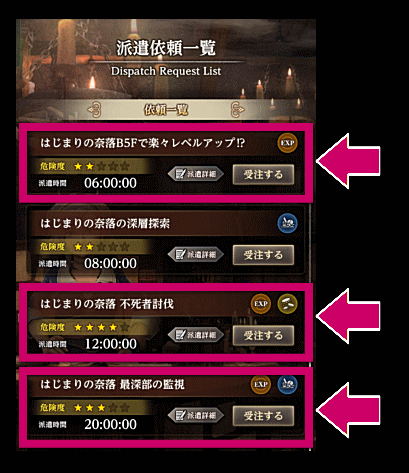This screenshot has height=473, width=409.
Task: Select the 依頼一覧 tab header
Action: point(166,110)
